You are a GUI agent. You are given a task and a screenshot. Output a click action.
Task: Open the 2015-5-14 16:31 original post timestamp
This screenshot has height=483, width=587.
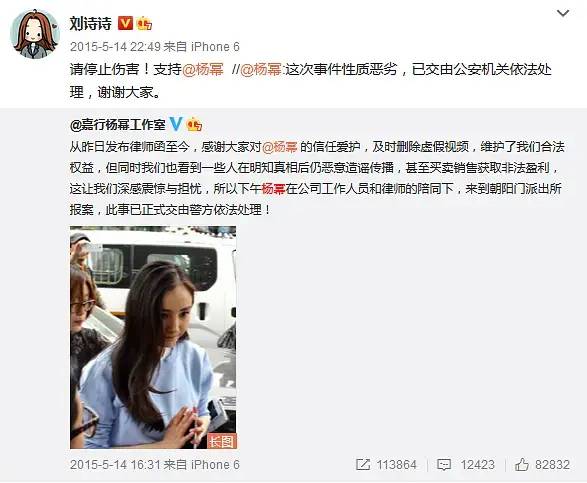point(115,465)
